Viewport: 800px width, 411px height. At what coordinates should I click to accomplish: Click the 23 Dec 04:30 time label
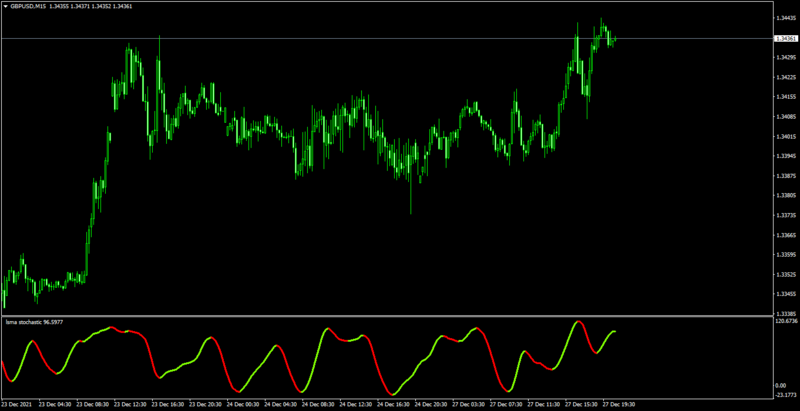pos(55,404)
